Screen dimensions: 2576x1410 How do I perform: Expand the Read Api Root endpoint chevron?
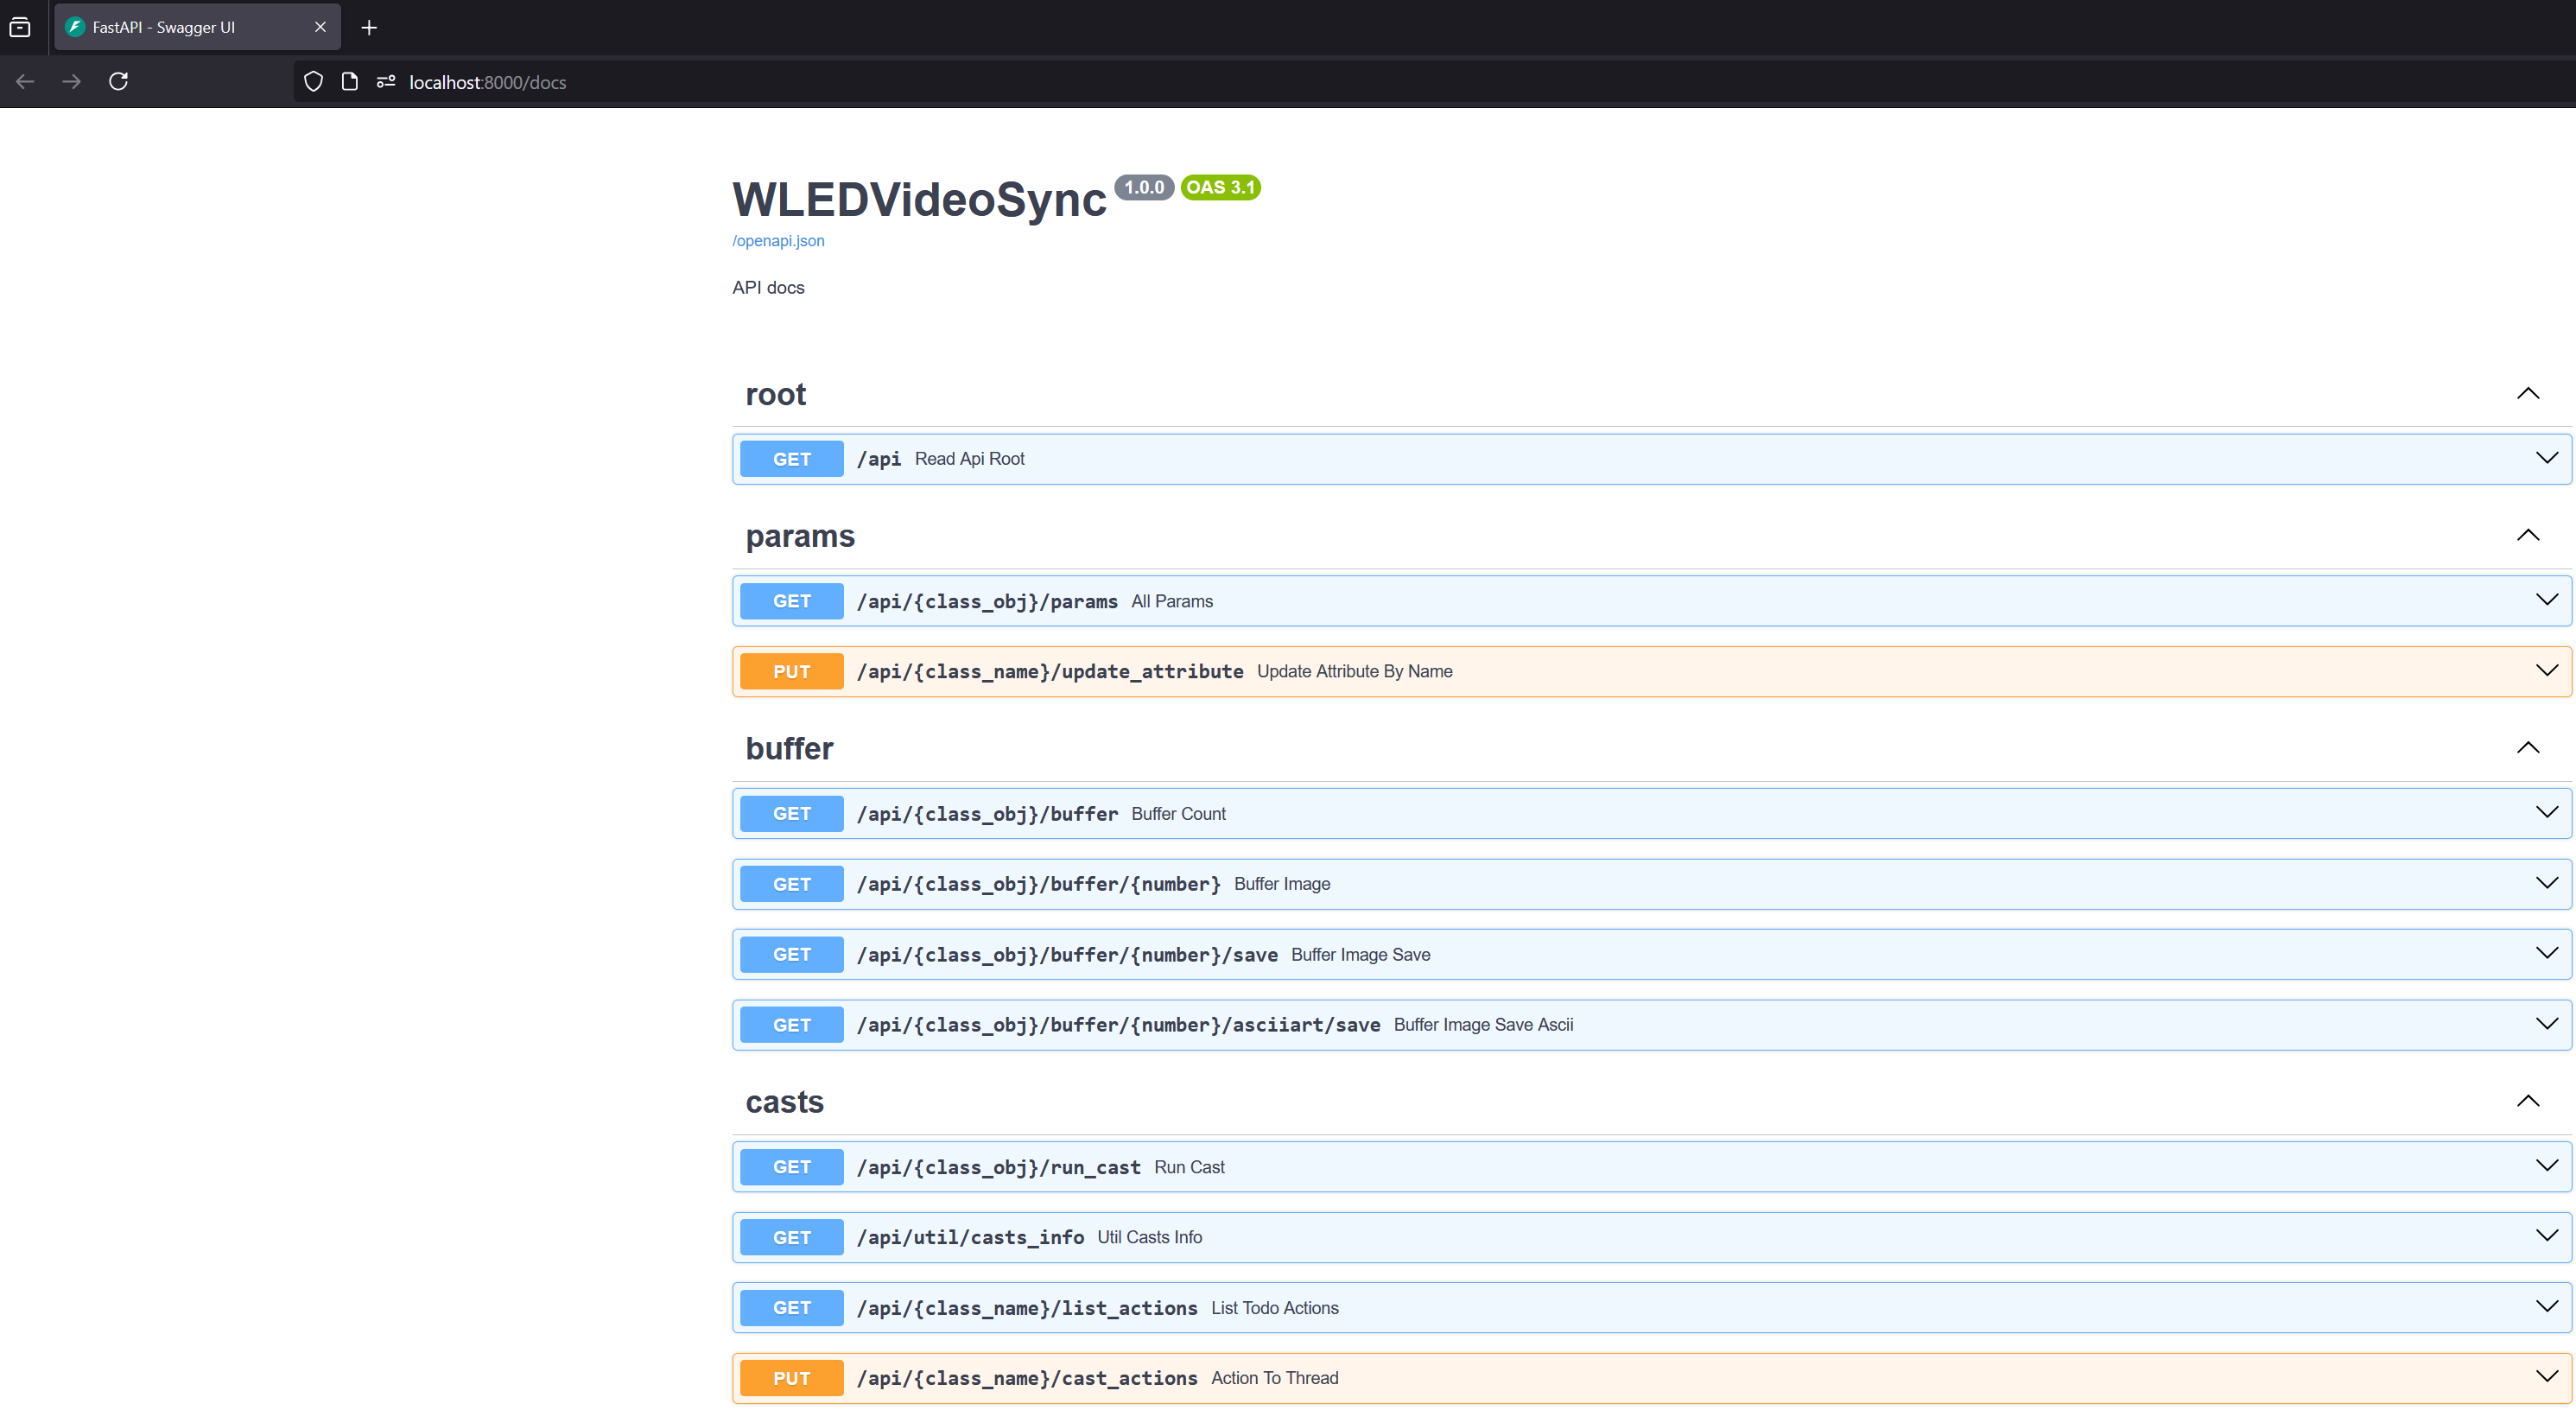click(2547, 459)
